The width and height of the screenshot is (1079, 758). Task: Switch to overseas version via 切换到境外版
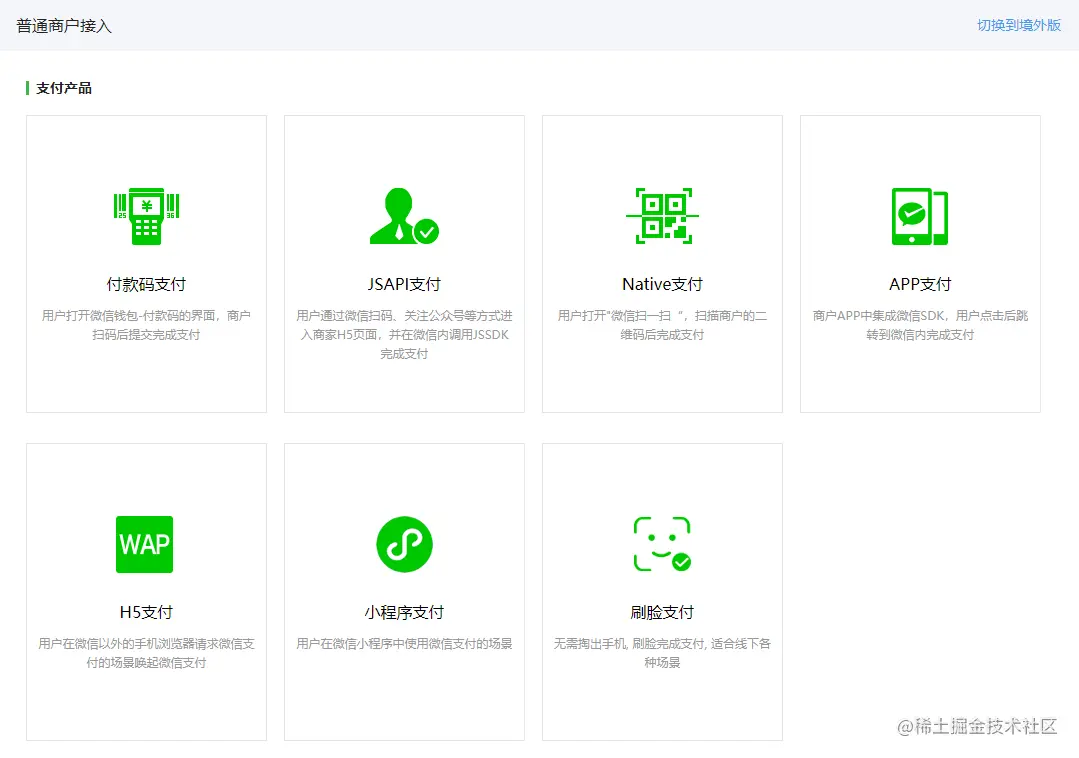[x=1019, y=25]
